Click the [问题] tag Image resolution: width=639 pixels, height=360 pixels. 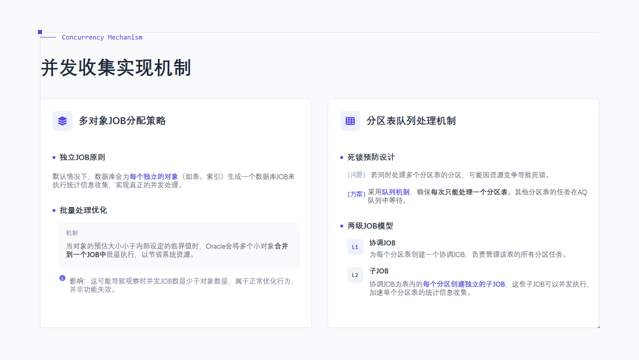357,175
